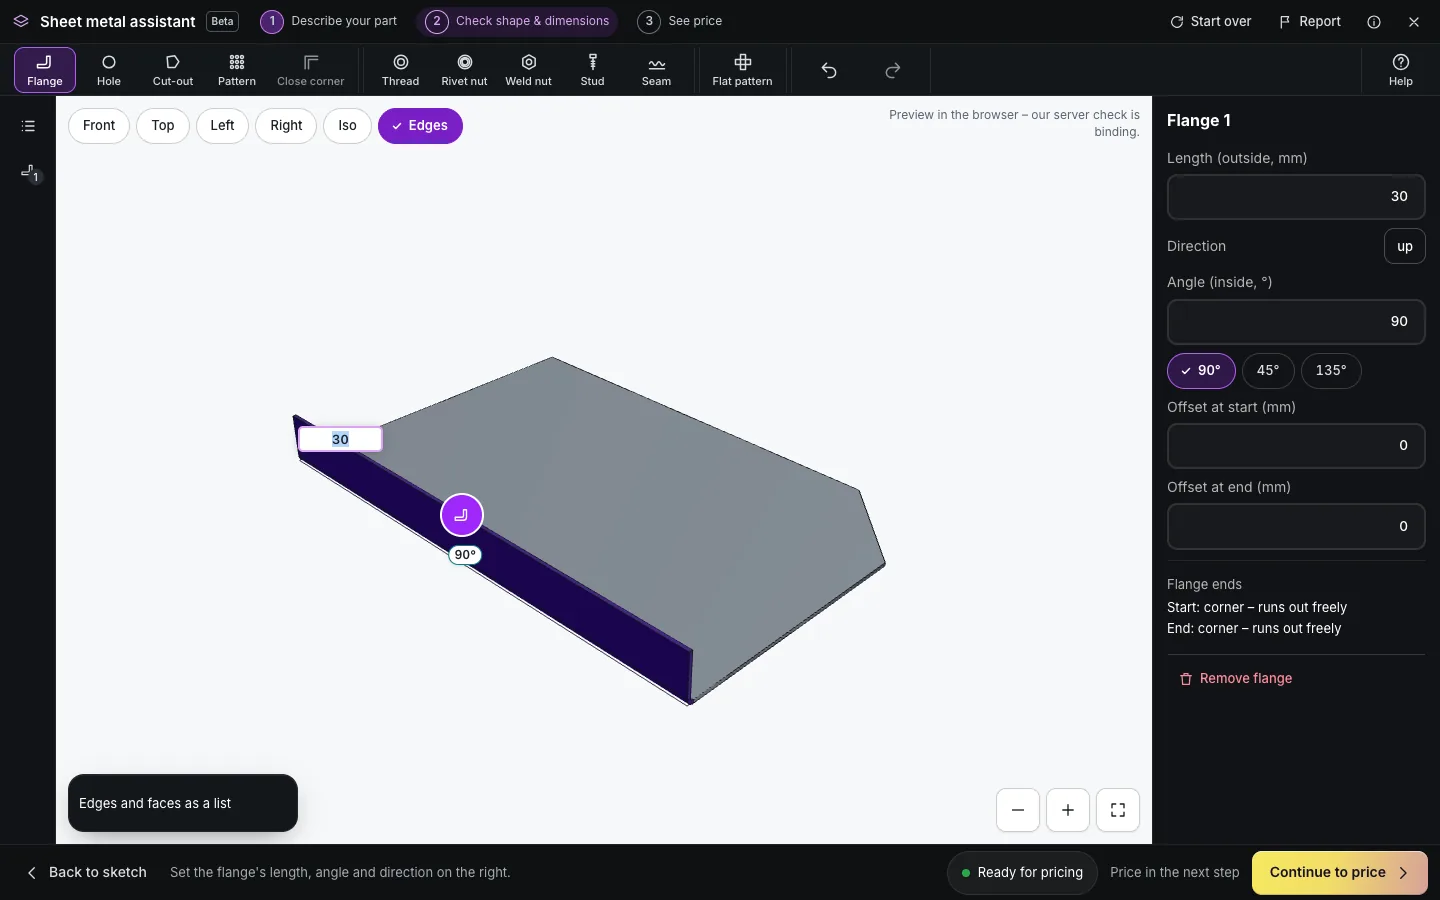Go Back to sketch
The width and height of the screenshot is (1440, 900).
(87, 872)
